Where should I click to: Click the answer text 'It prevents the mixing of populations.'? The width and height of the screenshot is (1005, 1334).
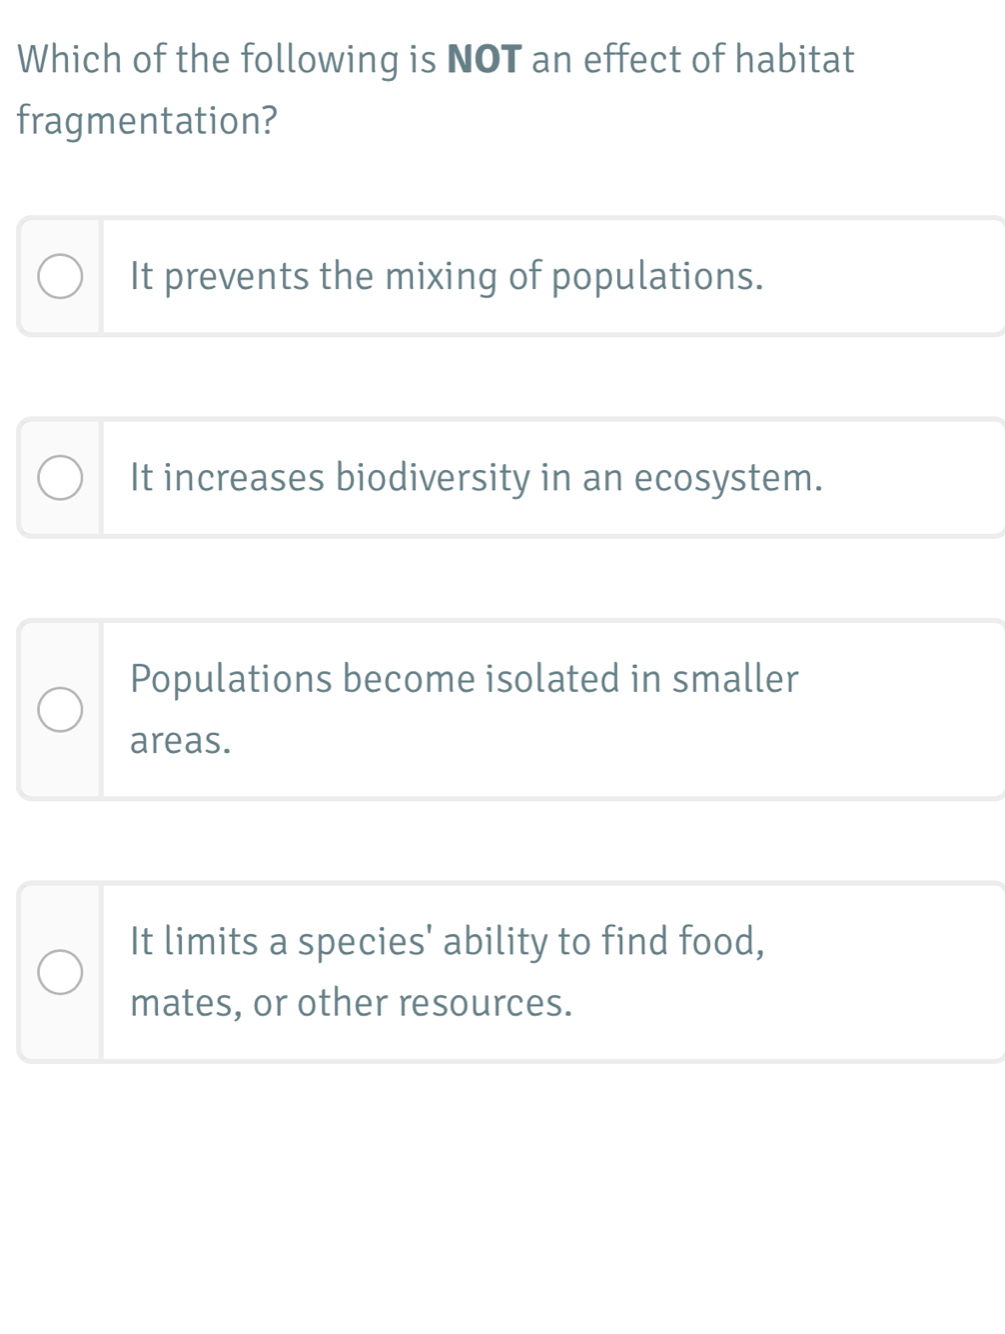click(x=446, y=277)
